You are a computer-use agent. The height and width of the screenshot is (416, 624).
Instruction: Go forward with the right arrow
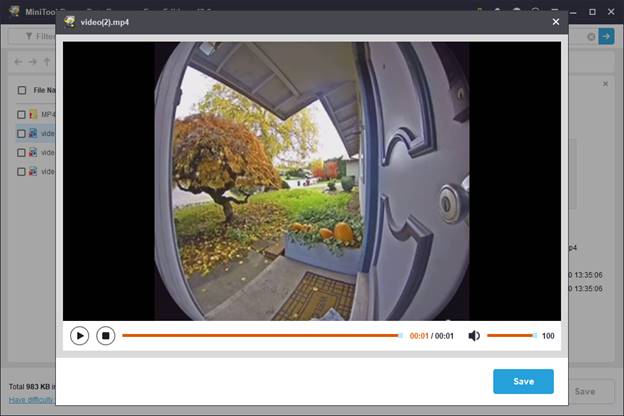click(x=33, y=62)
